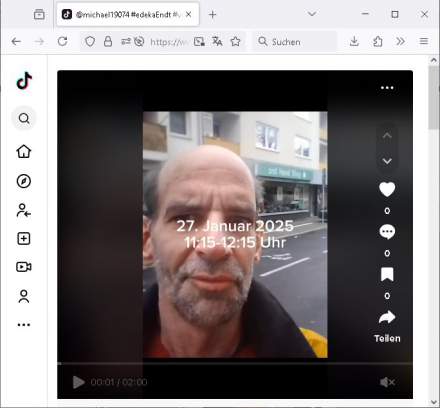The height and width of the screenshot is (408, 440).
Task: Click the Teilen share button
Action: coord(387,327)
